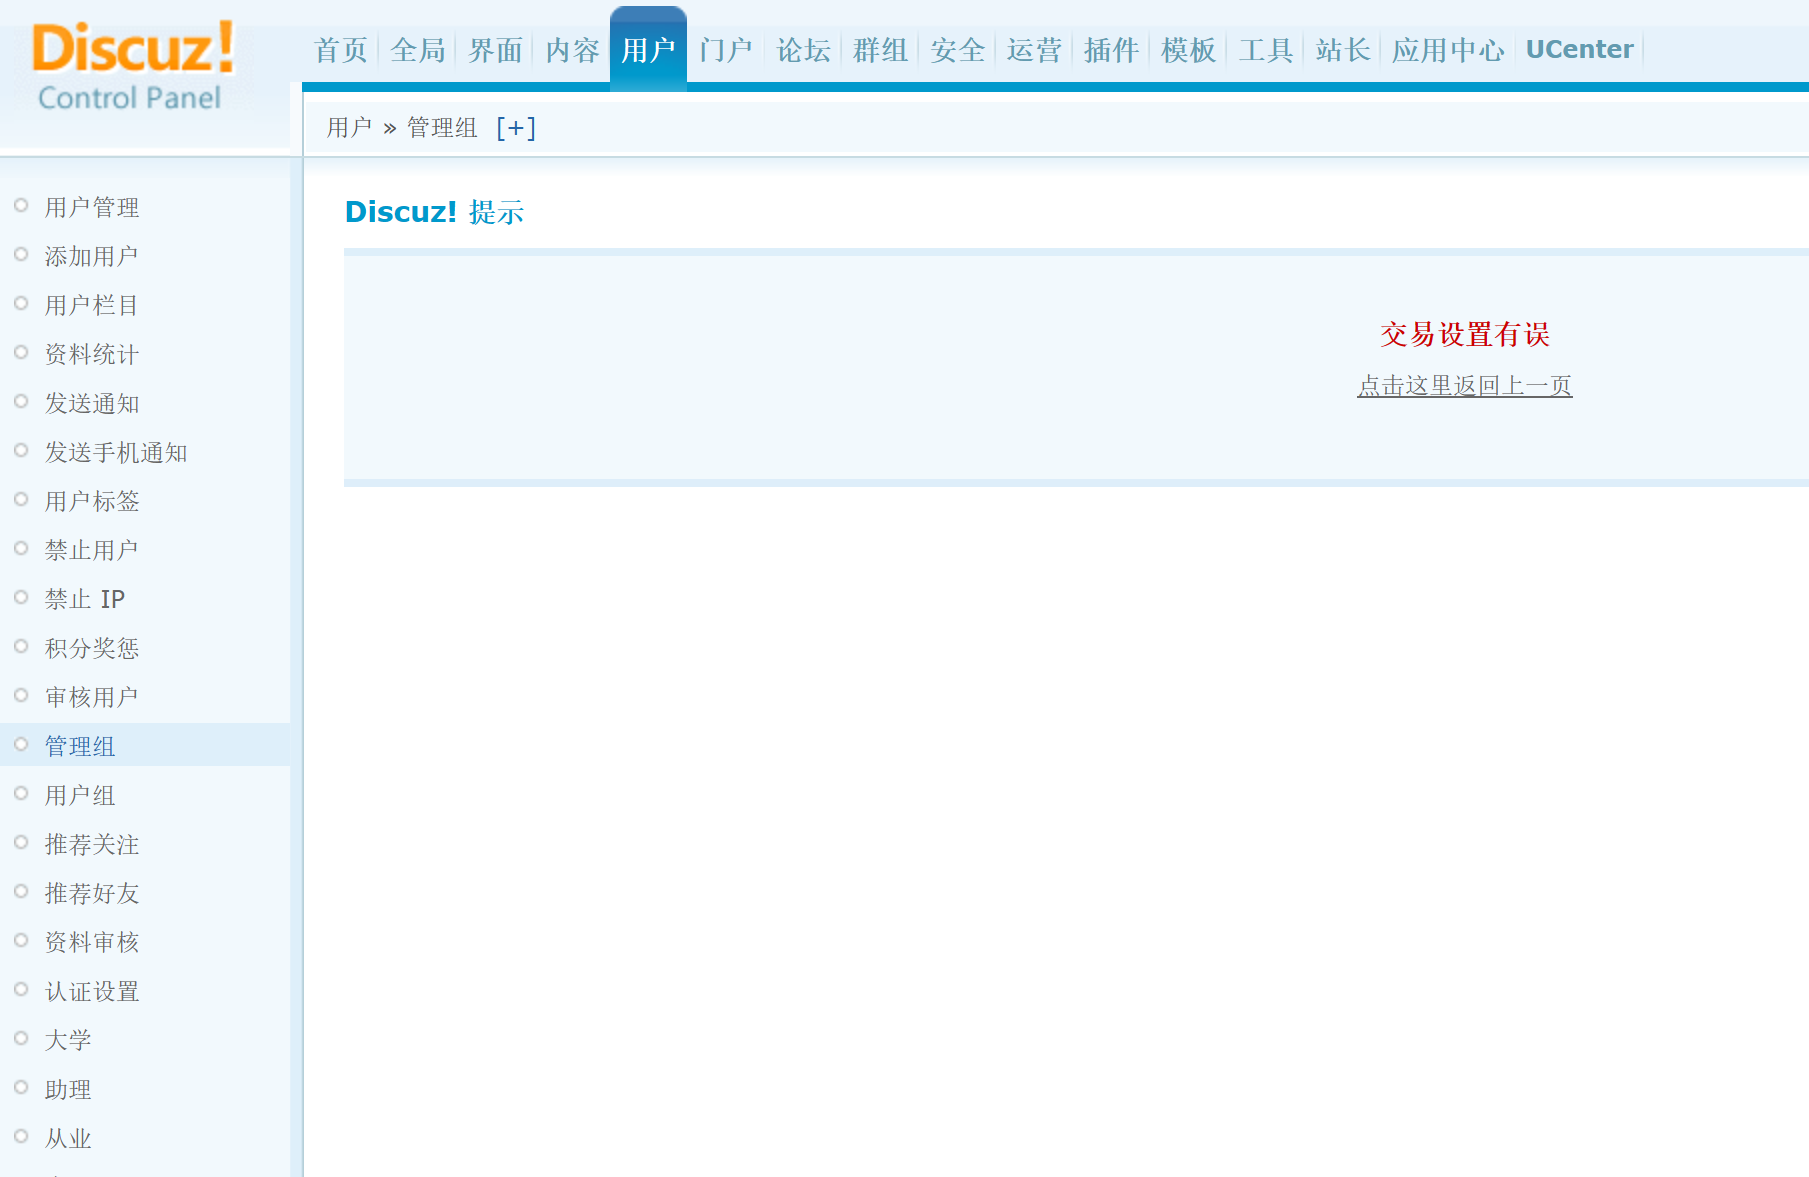
Task: Open the 禁止 IP sidebar item
Action: (x=85, y=599)
